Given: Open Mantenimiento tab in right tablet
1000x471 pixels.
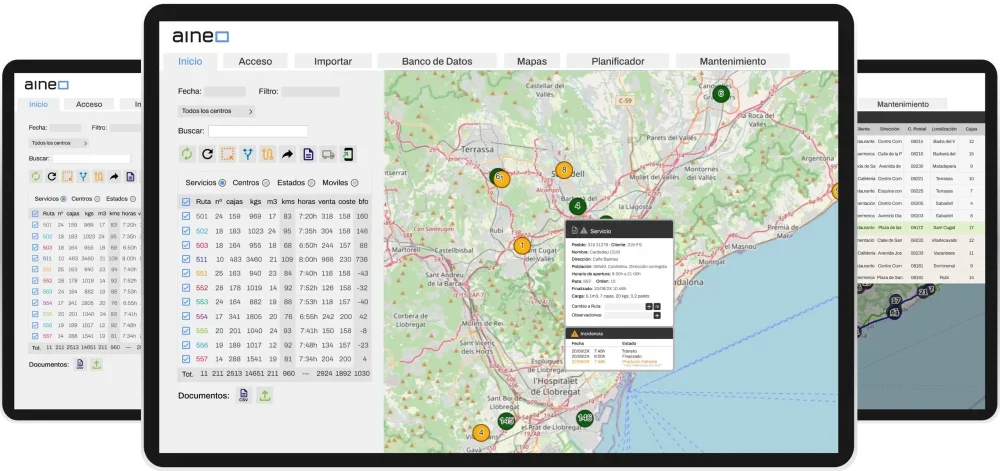Looking at the screenshot, I should tap(902, 104).
